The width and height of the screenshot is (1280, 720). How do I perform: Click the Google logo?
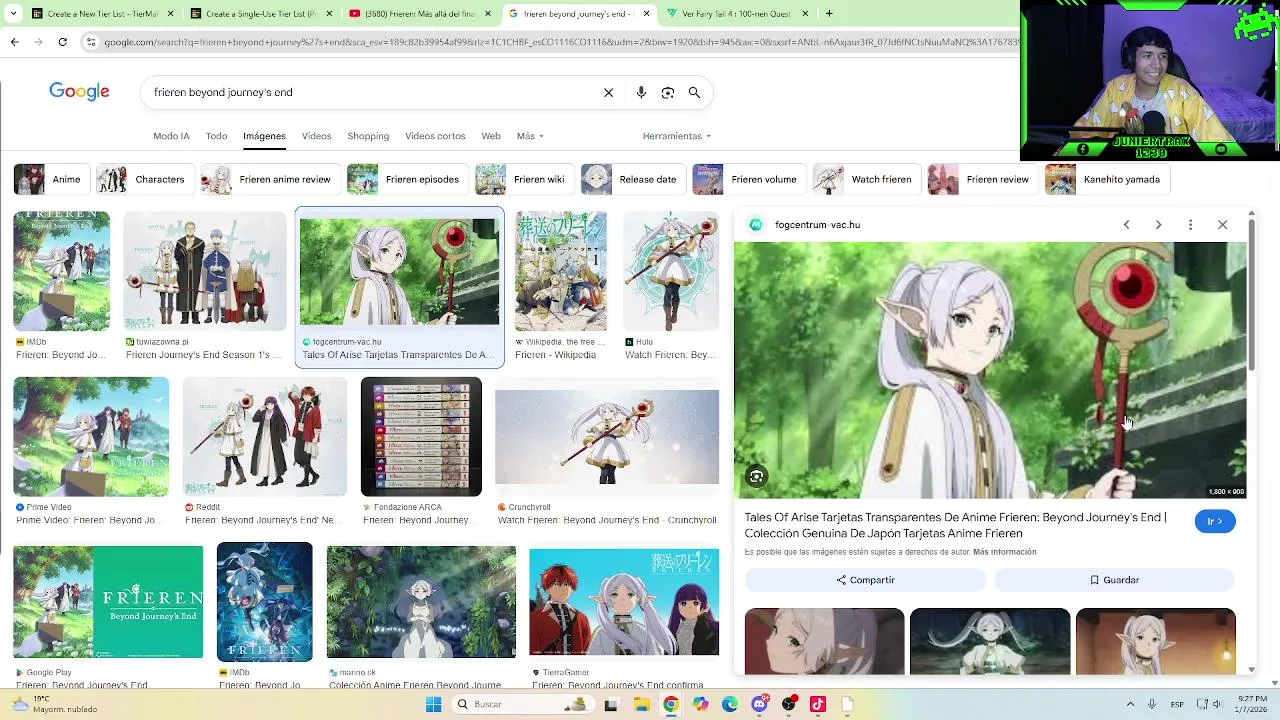click(79, 92)
